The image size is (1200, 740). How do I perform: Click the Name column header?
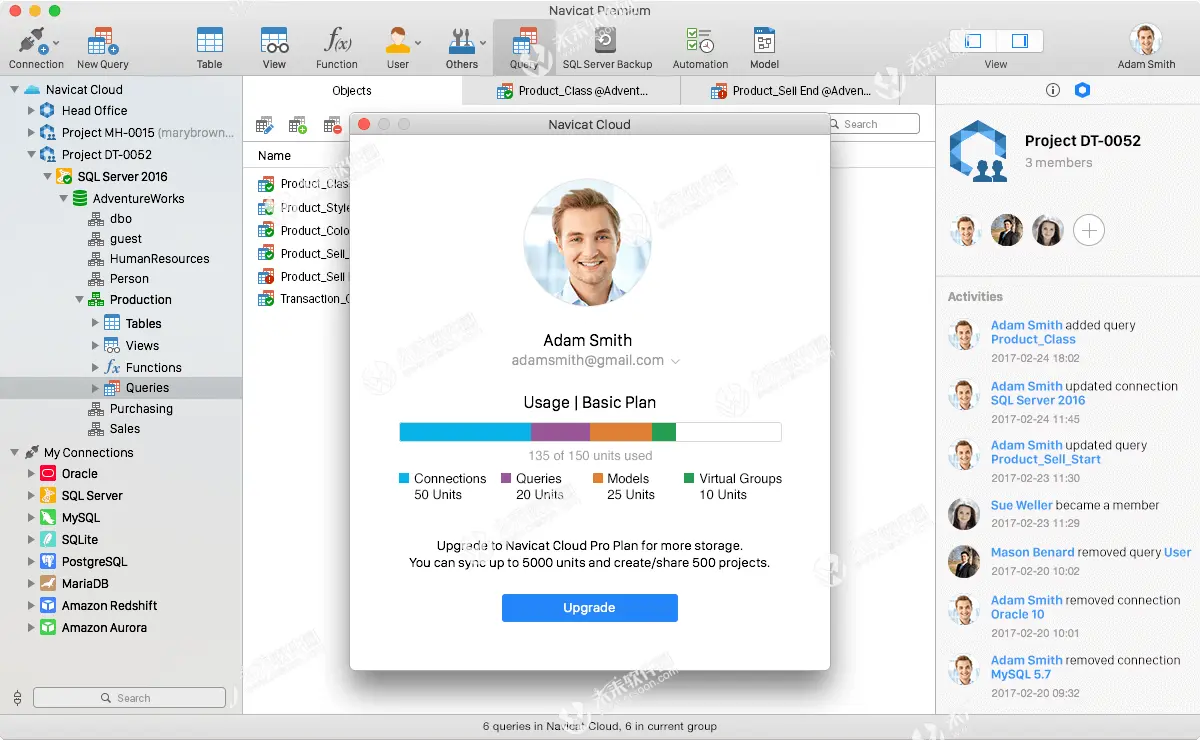pos(275,156)
